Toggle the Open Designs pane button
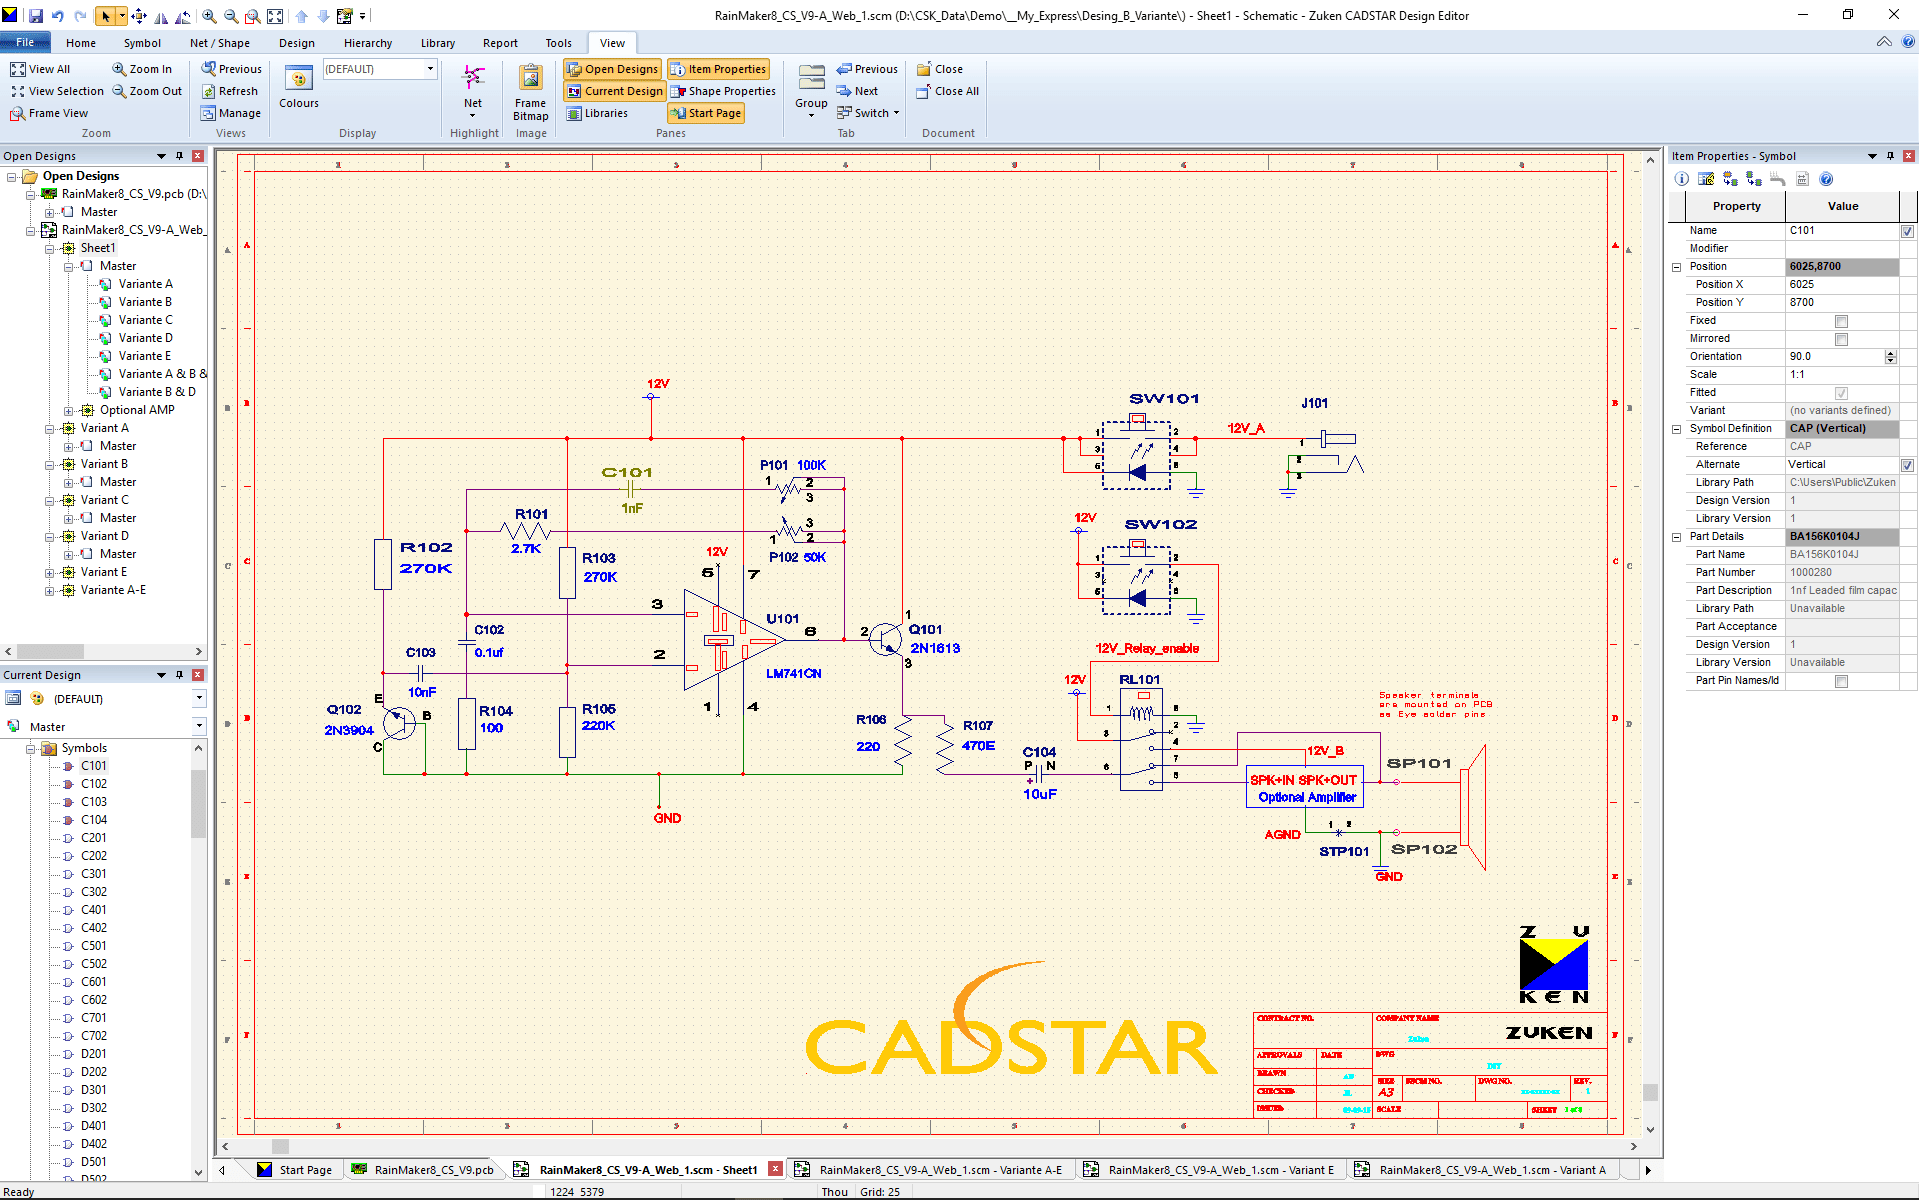The height and width of the screenshot is (1200, 1919). pyautogui.click(x=612, y=69)
